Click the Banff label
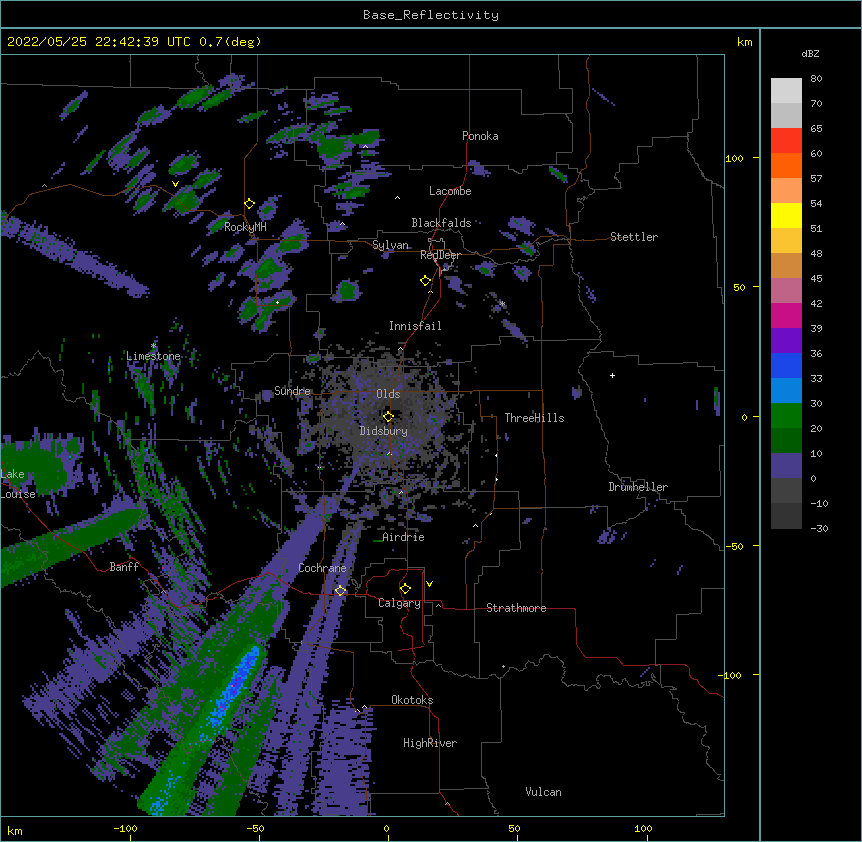Viewport: 862px width, 842px height. [x=124, y=567]
